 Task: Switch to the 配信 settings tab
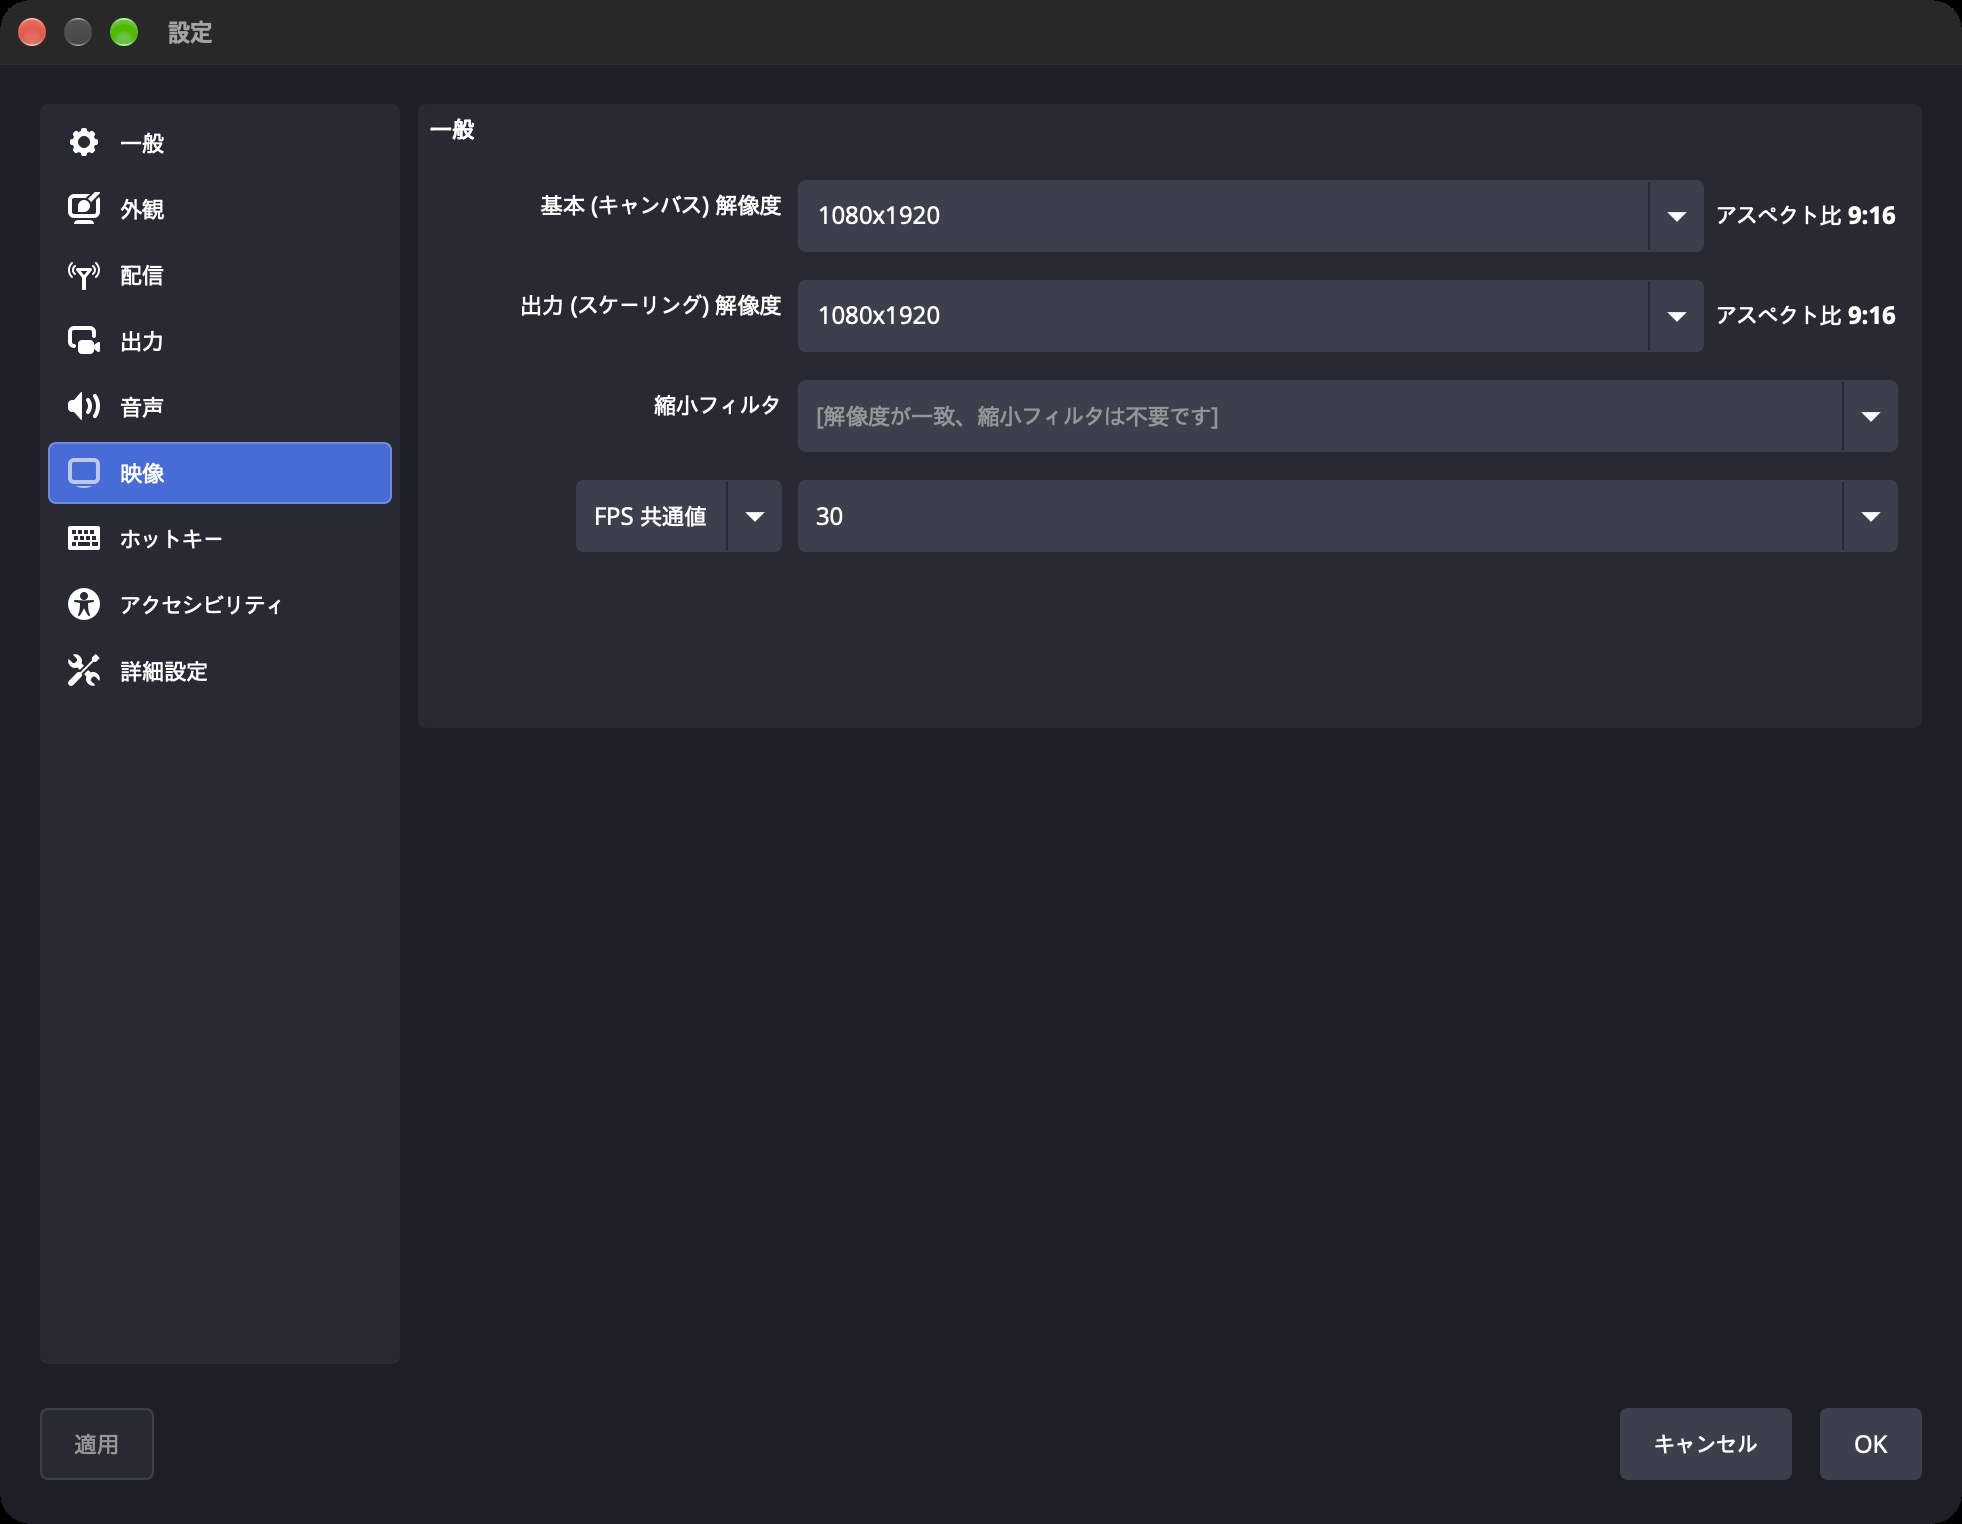[x=220, y=275]
